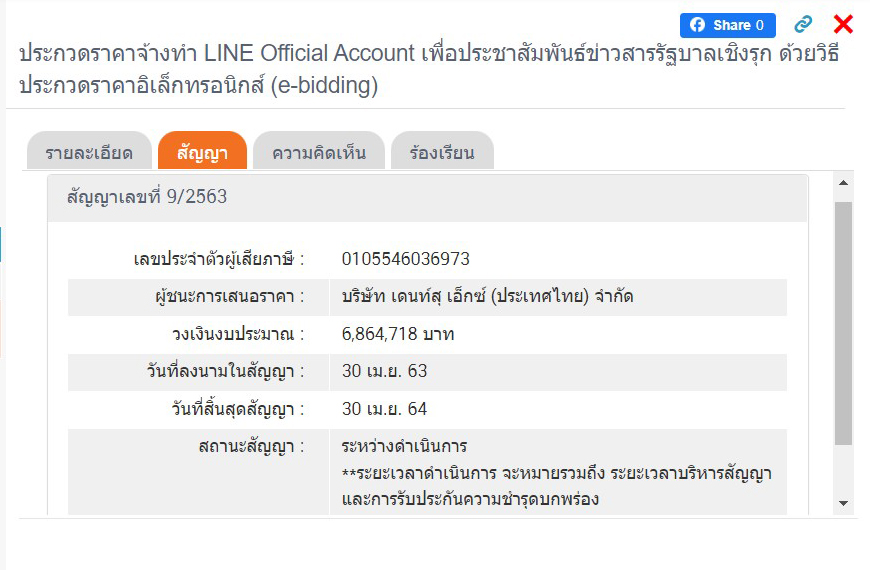870x570 pixels.
Task: Click the tax ID number 0105546036973
Action: tap(405, 259)
